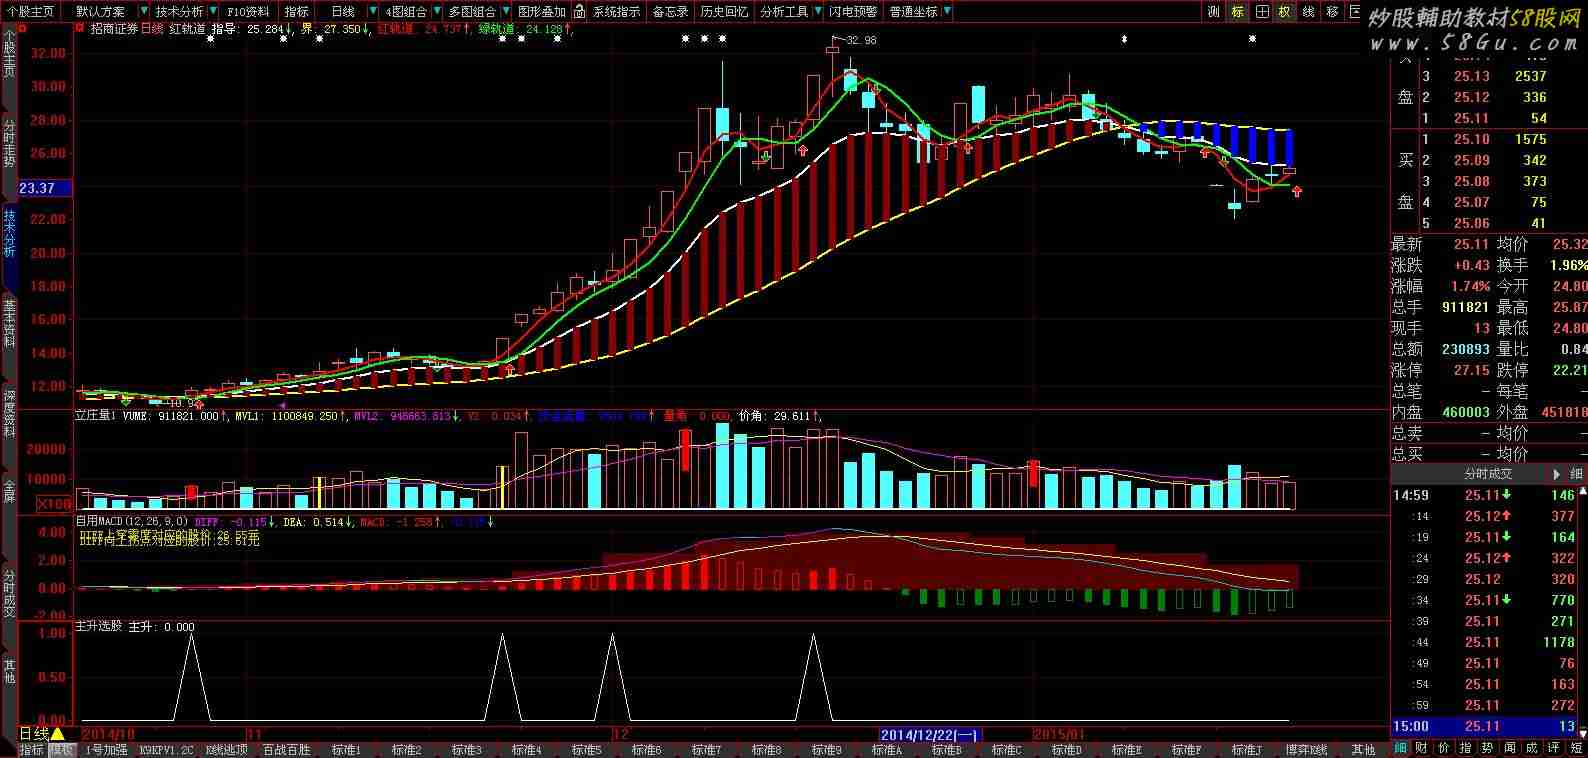The height and width of the screenshot is (758, 1588).
Task: Select the K线选项 bottom tab
Action: coord(226,749)
